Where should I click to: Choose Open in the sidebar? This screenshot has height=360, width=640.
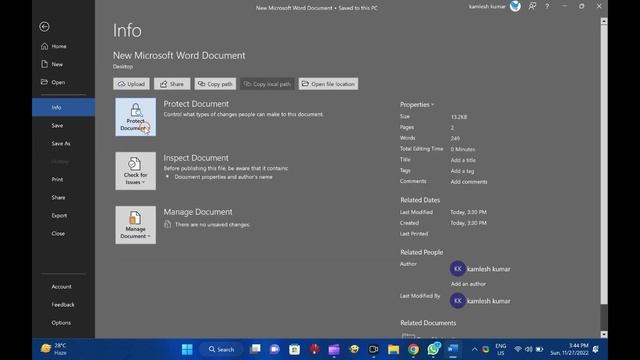click(x=63, y=82)
